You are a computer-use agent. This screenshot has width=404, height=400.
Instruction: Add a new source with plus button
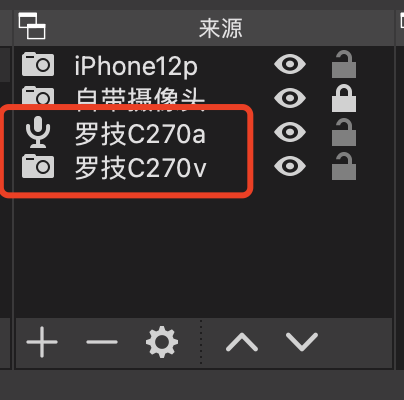[42, 342]
